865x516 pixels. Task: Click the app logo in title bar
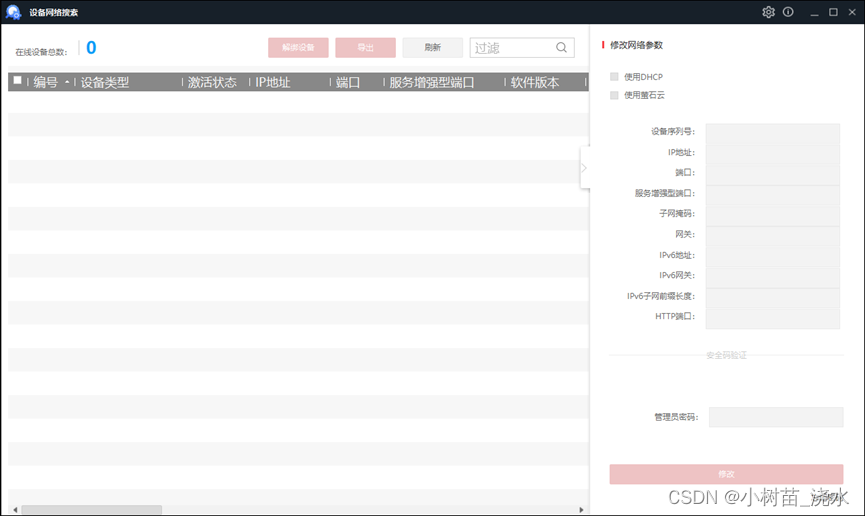[13, 12]
